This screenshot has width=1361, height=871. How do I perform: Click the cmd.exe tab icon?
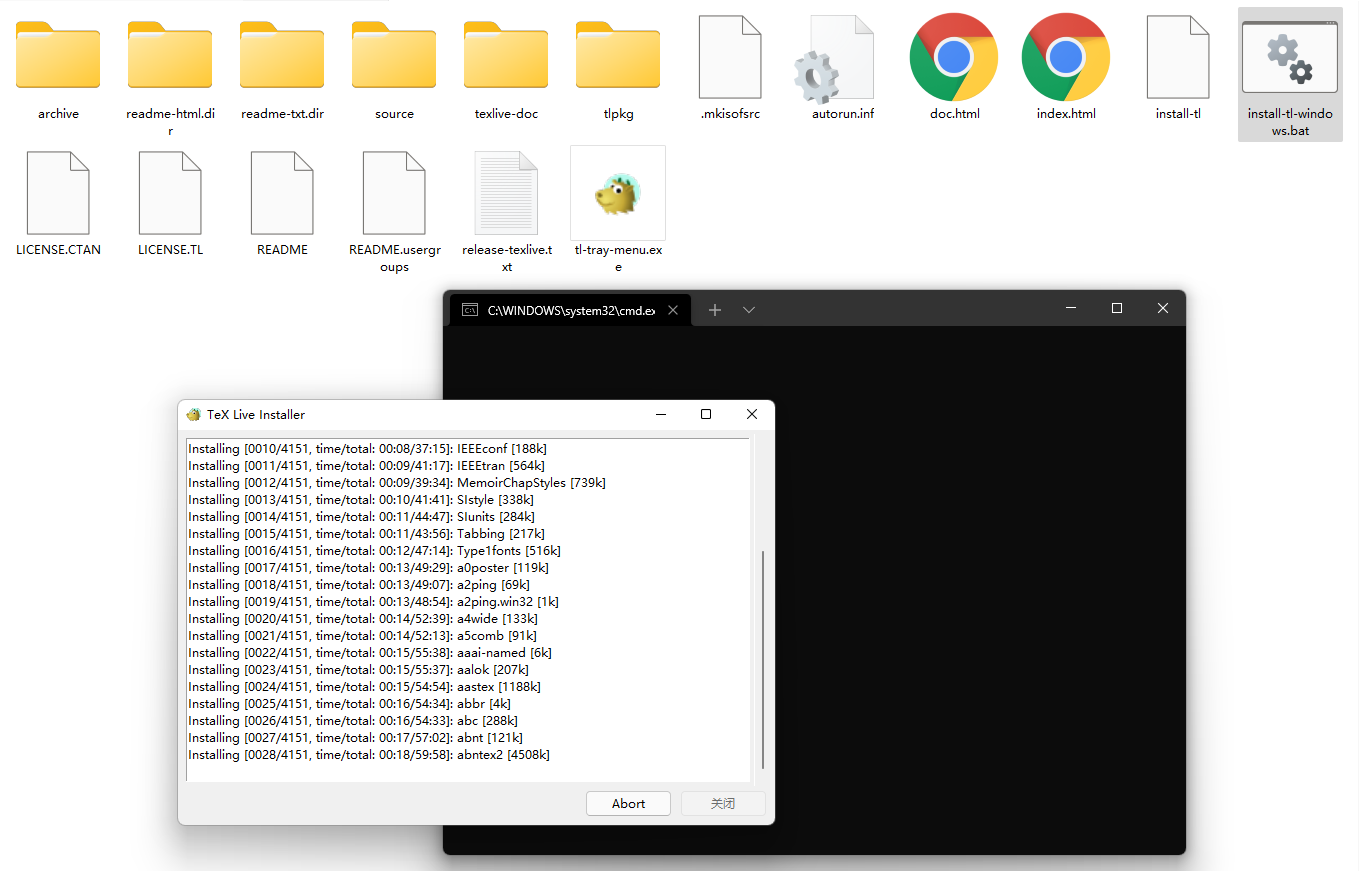469,310
